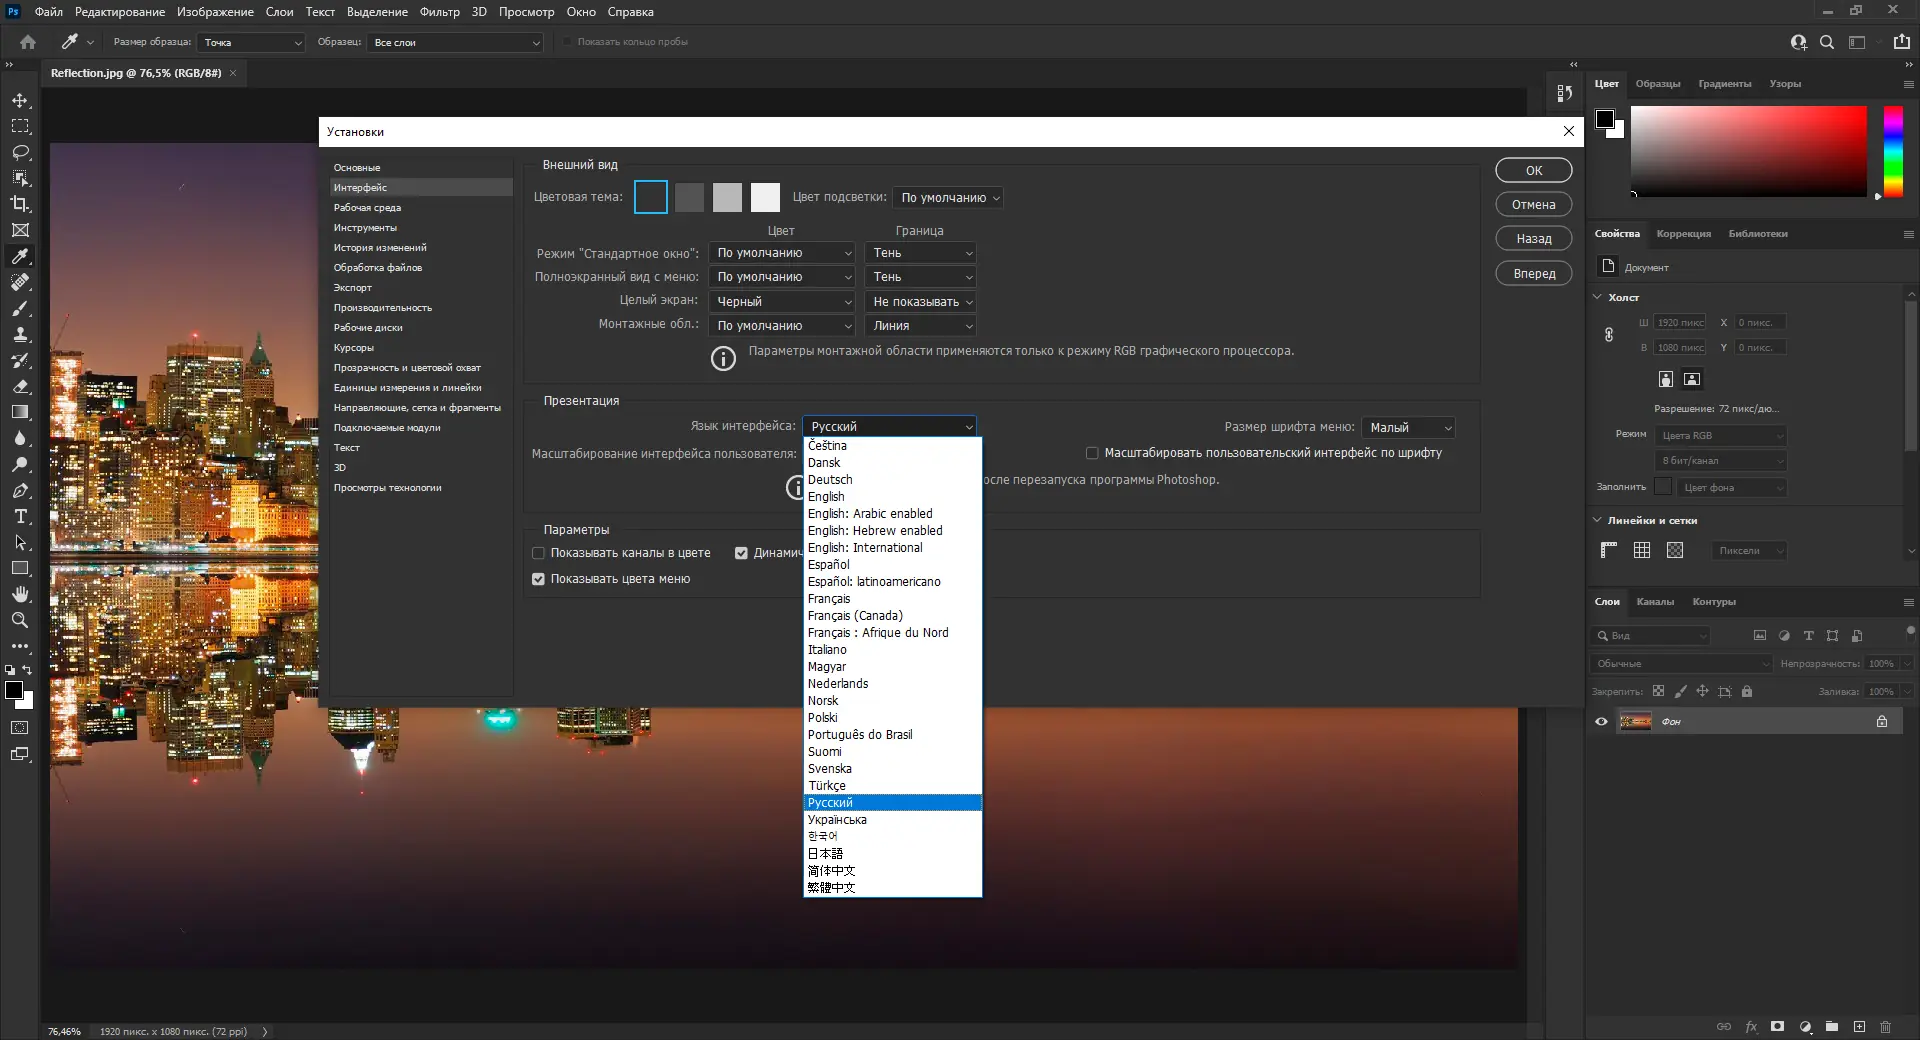Select the medium-dark gray color theme swatch

click(x=689, y=197)
